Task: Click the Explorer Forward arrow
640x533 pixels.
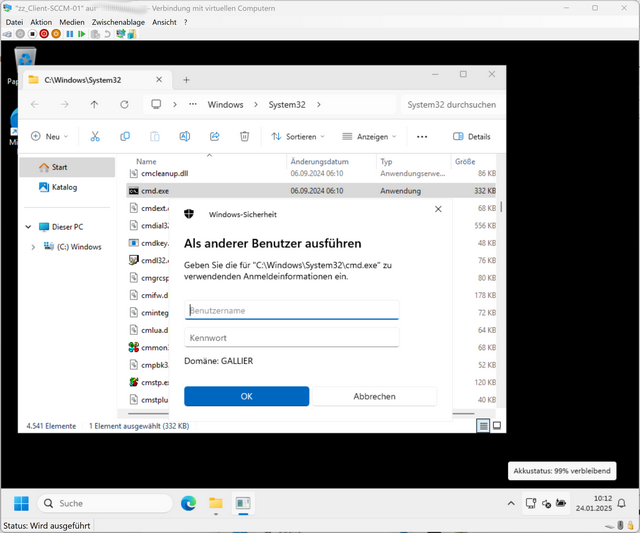Action: tap(64, 104)
